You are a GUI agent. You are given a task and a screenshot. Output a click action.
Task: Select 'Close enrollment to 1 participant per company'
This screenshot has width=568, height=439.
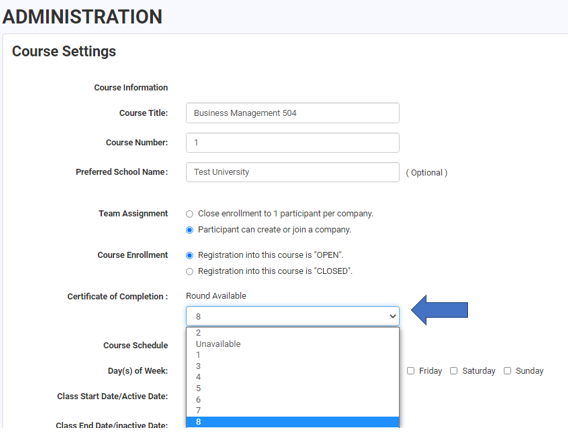click(189, 214)
